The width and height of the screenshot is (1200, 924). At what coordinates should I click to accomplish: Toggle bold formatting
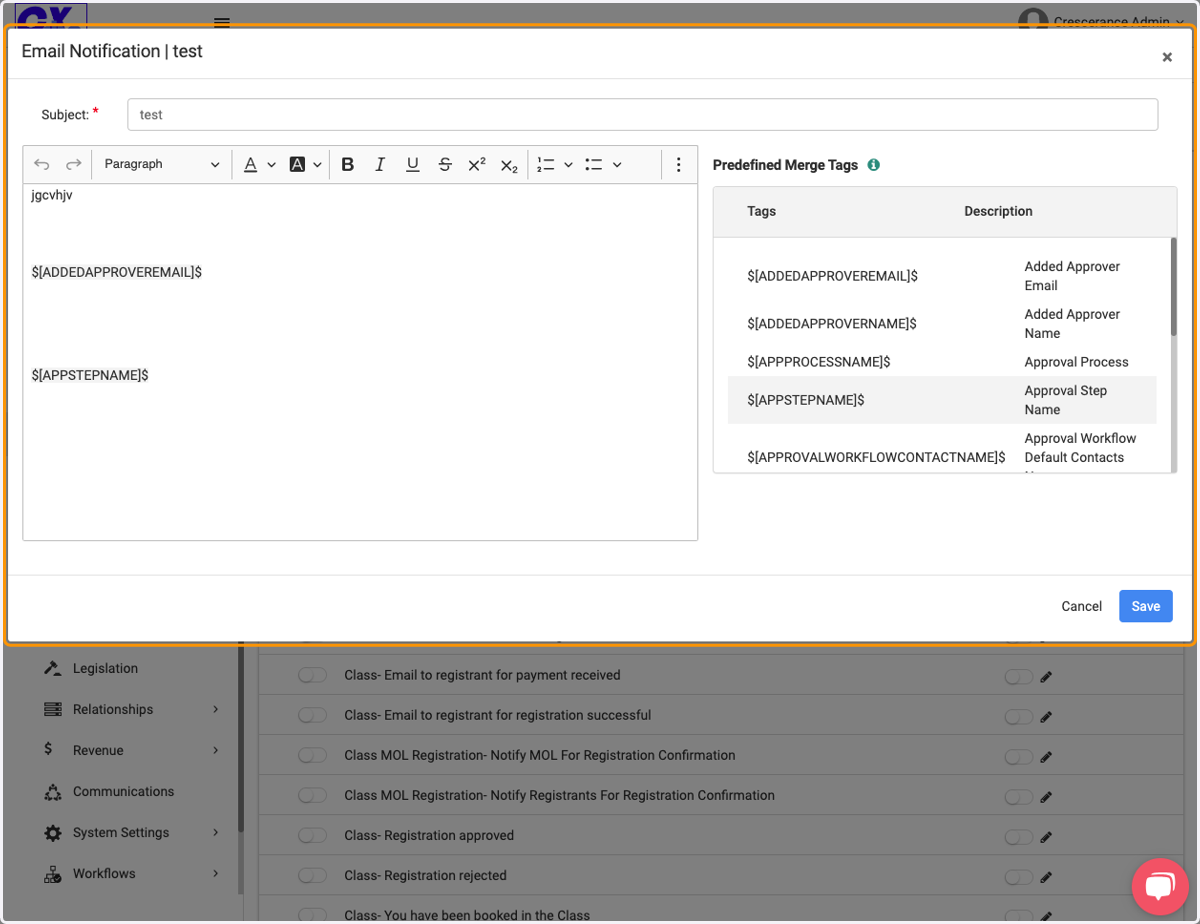[347, 164]
